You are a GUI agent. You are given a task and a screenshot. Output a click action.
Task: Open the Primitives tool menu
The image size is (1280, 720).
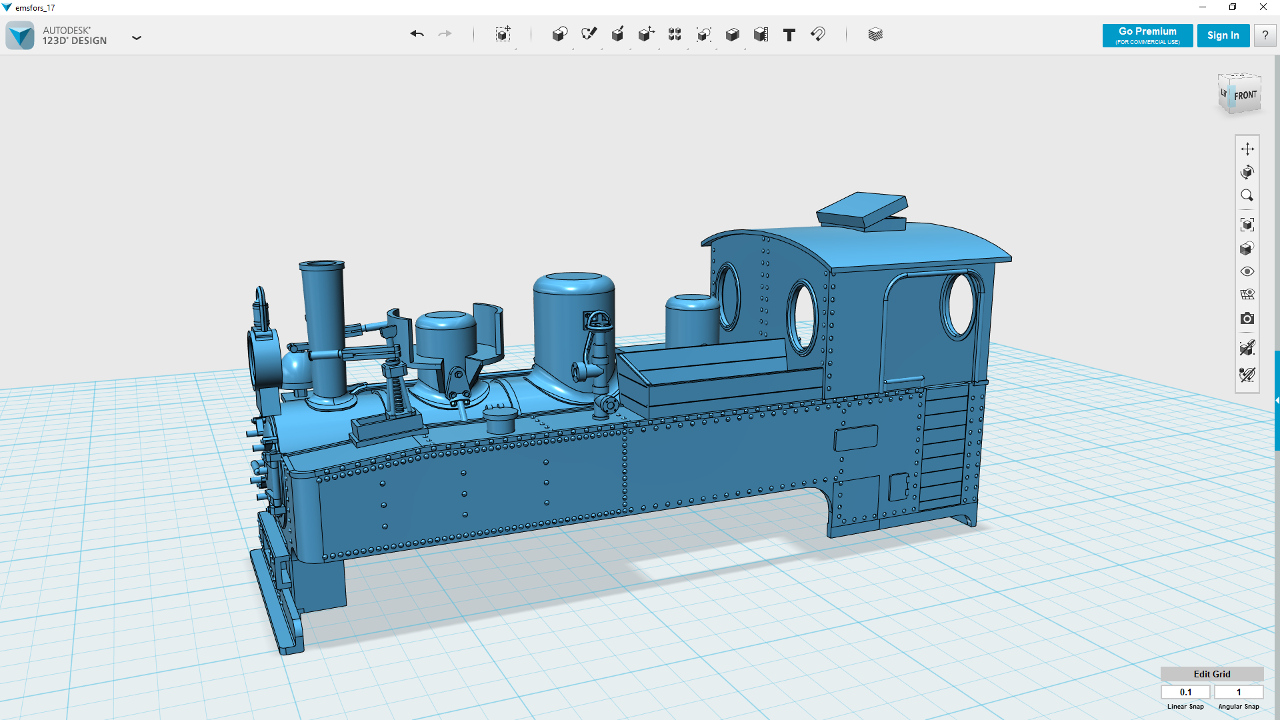(x=560, y=34)
